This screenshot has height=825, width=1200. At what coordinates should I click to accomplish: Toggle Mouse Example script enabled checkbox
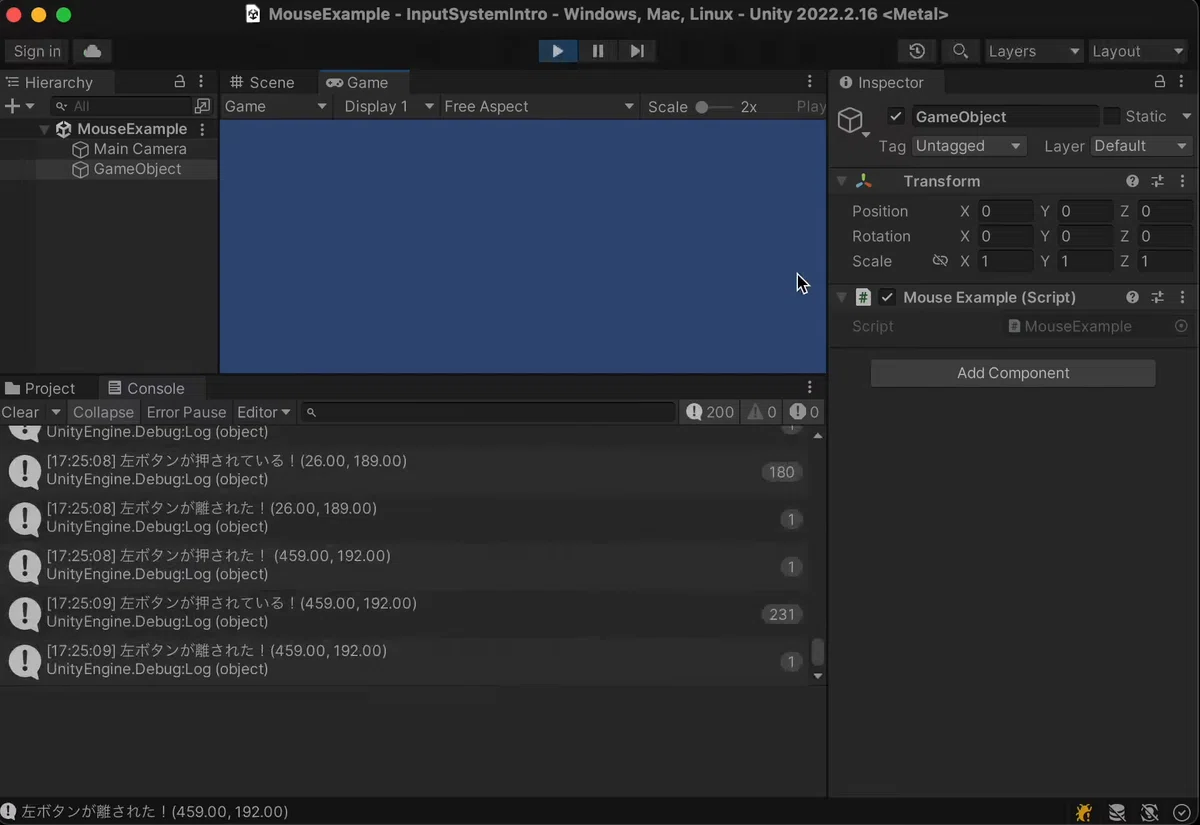click(x=887, y=297)
